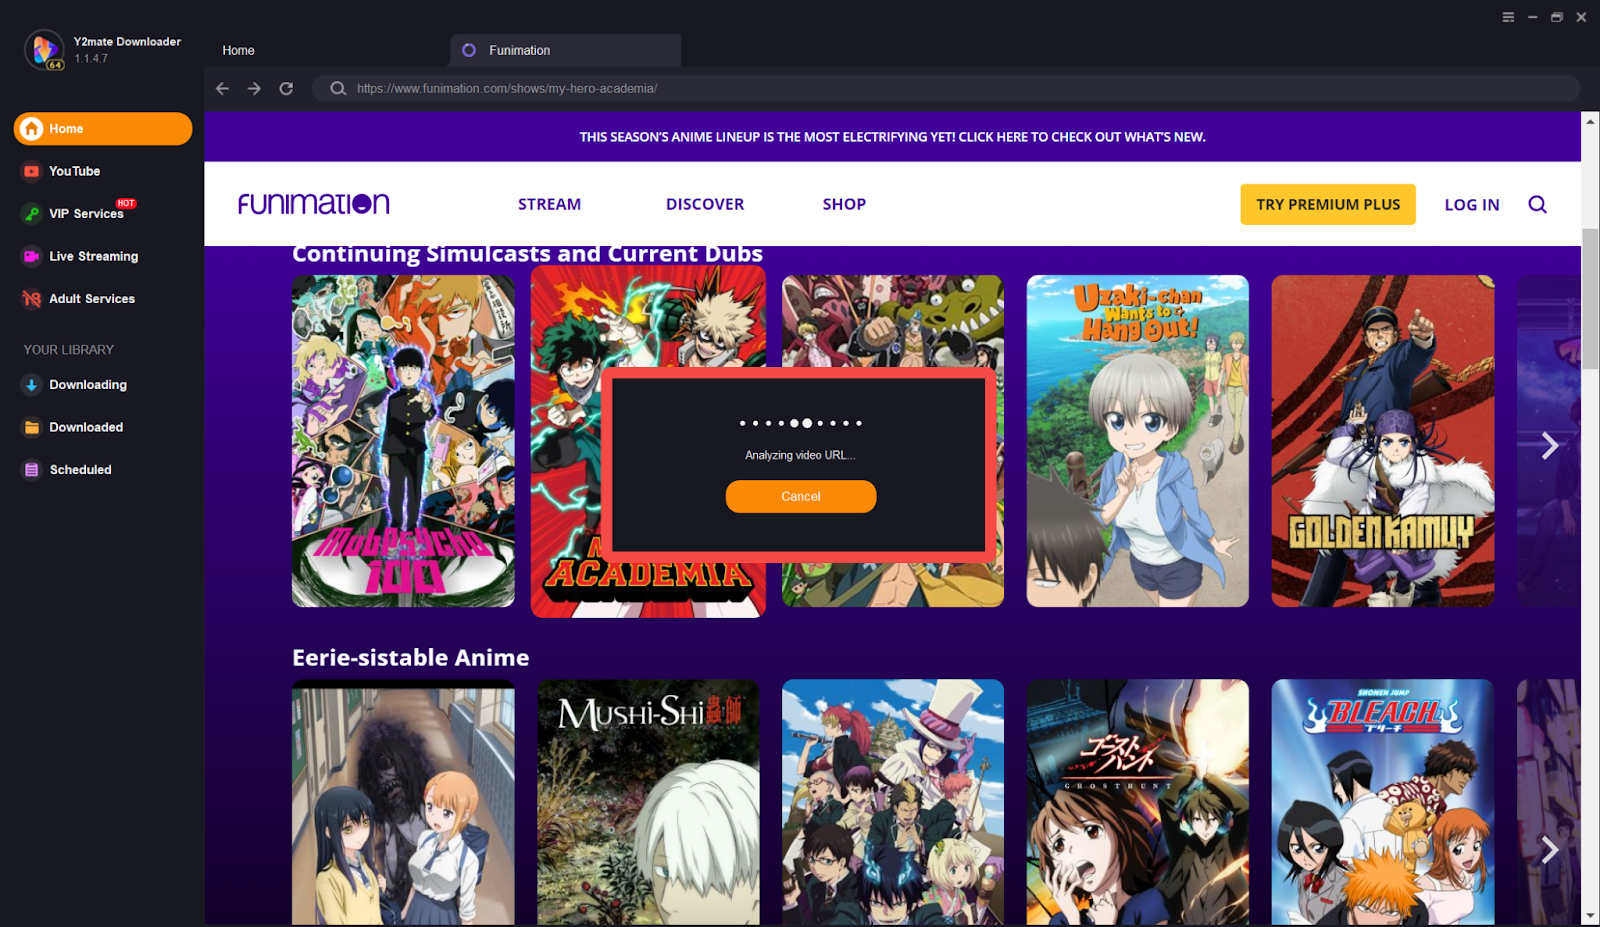
Task: Click the LOG IN link
Action: click(x=1472, y=205)
